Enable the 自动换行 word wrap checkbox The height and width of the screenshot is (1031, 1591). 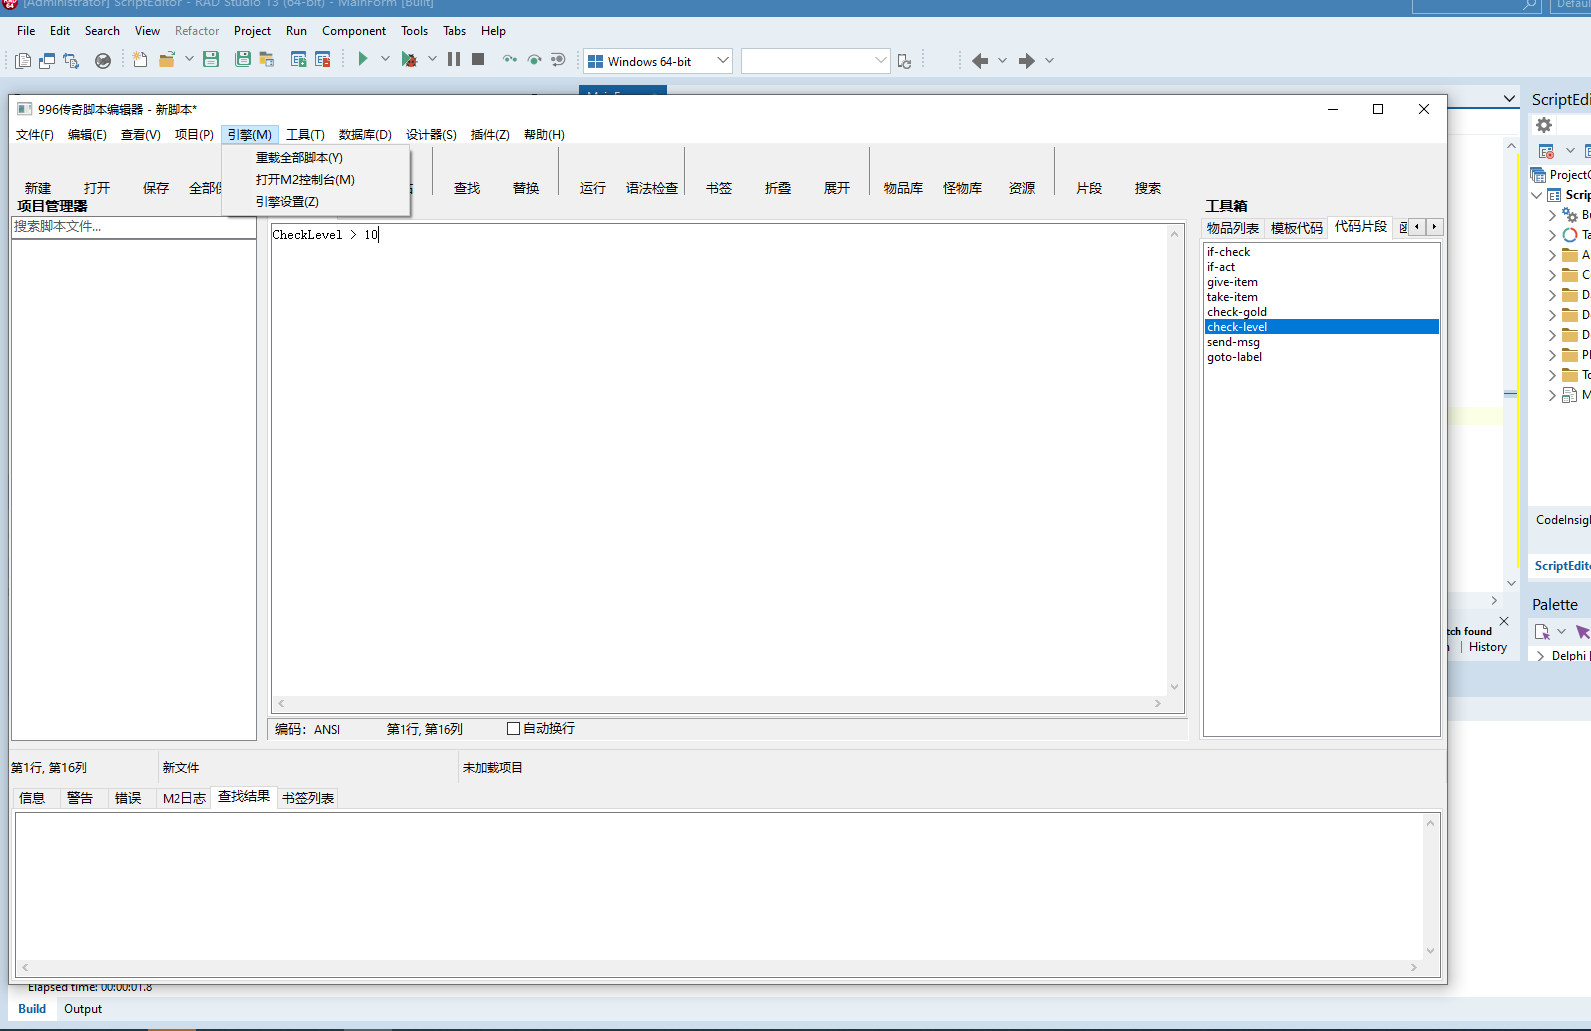513,729
